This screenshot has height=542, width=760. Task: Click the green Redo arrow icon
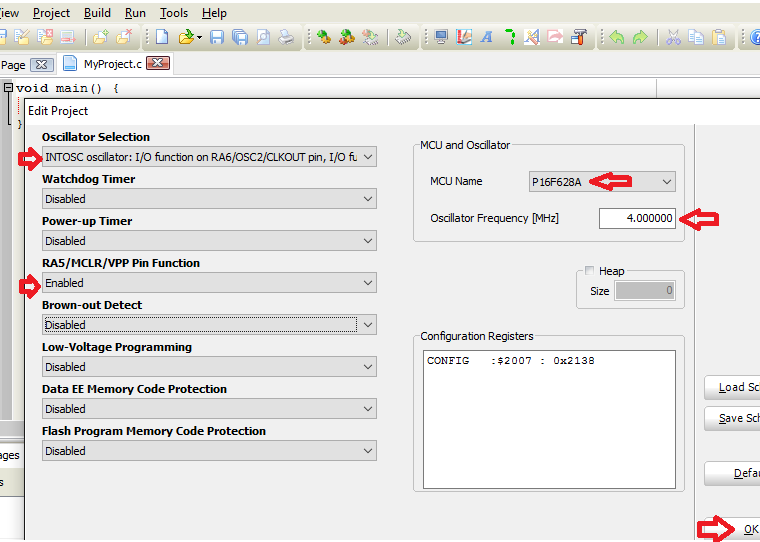click(640, 37)
